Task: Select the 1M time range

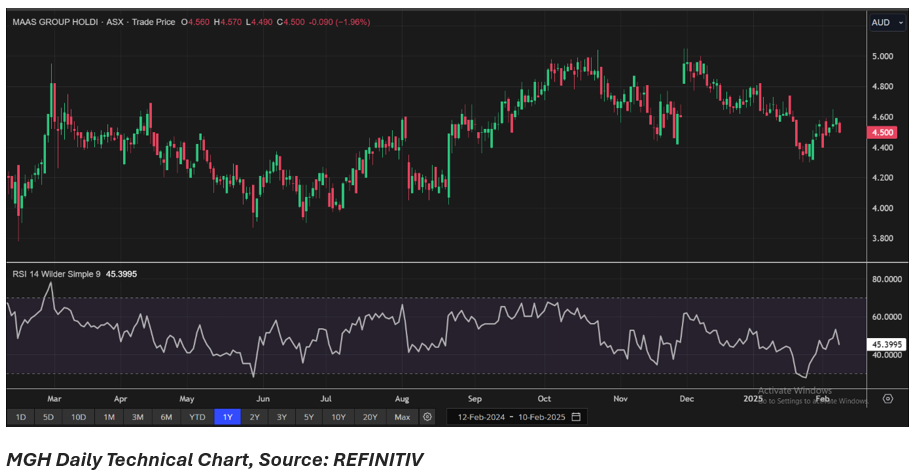Action: point(109,417)
